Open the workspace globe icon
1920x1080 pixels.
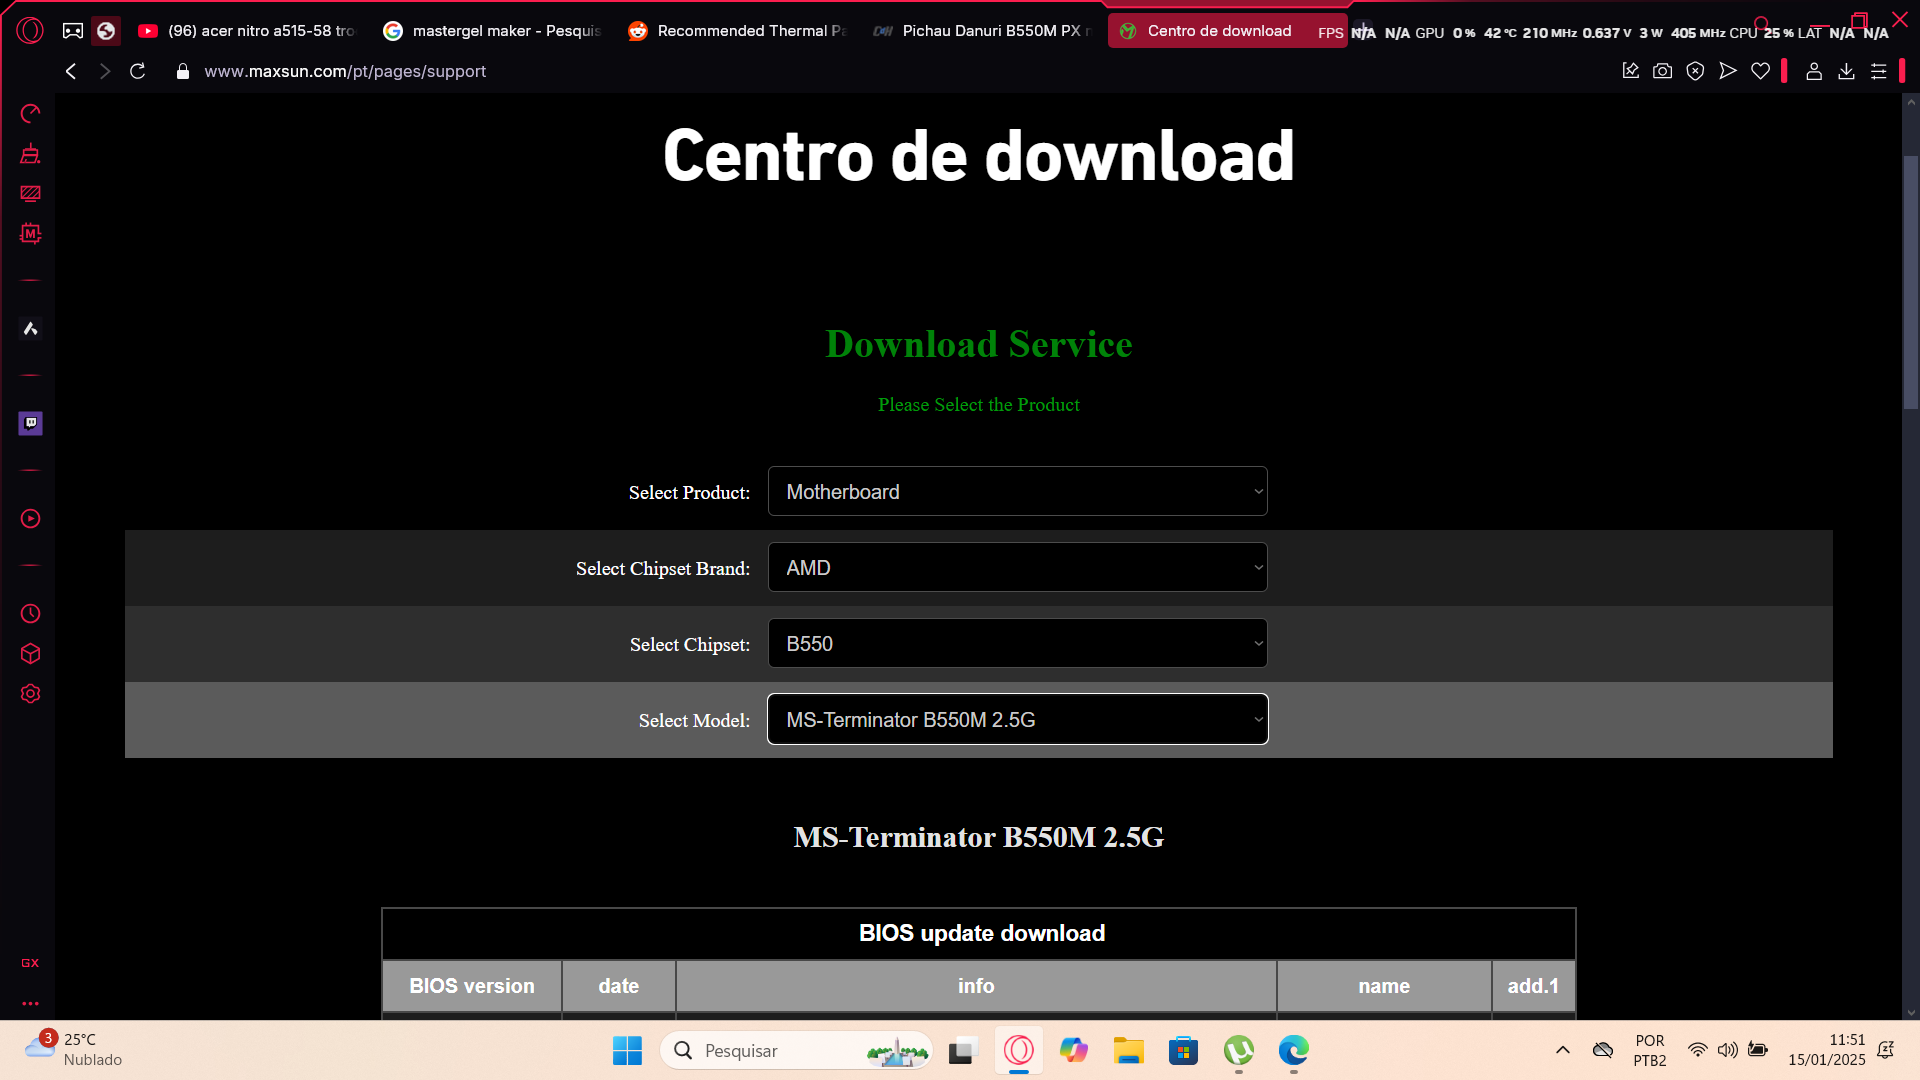[x=106, y=31]
